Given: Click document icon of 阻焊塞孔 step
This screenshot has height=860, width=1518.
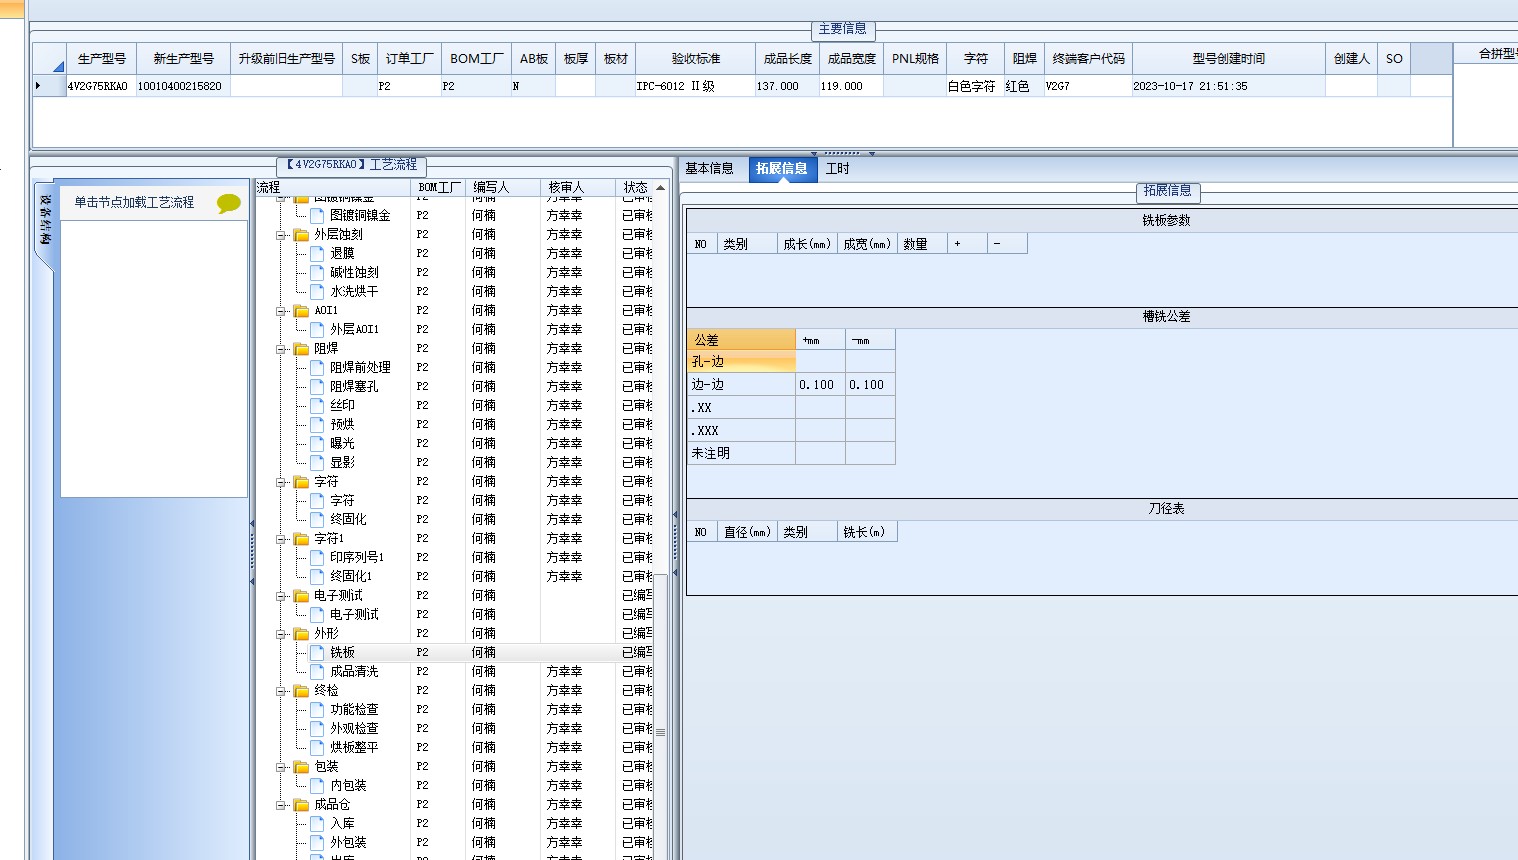Looking at the screenshot, I should (317, 386).
